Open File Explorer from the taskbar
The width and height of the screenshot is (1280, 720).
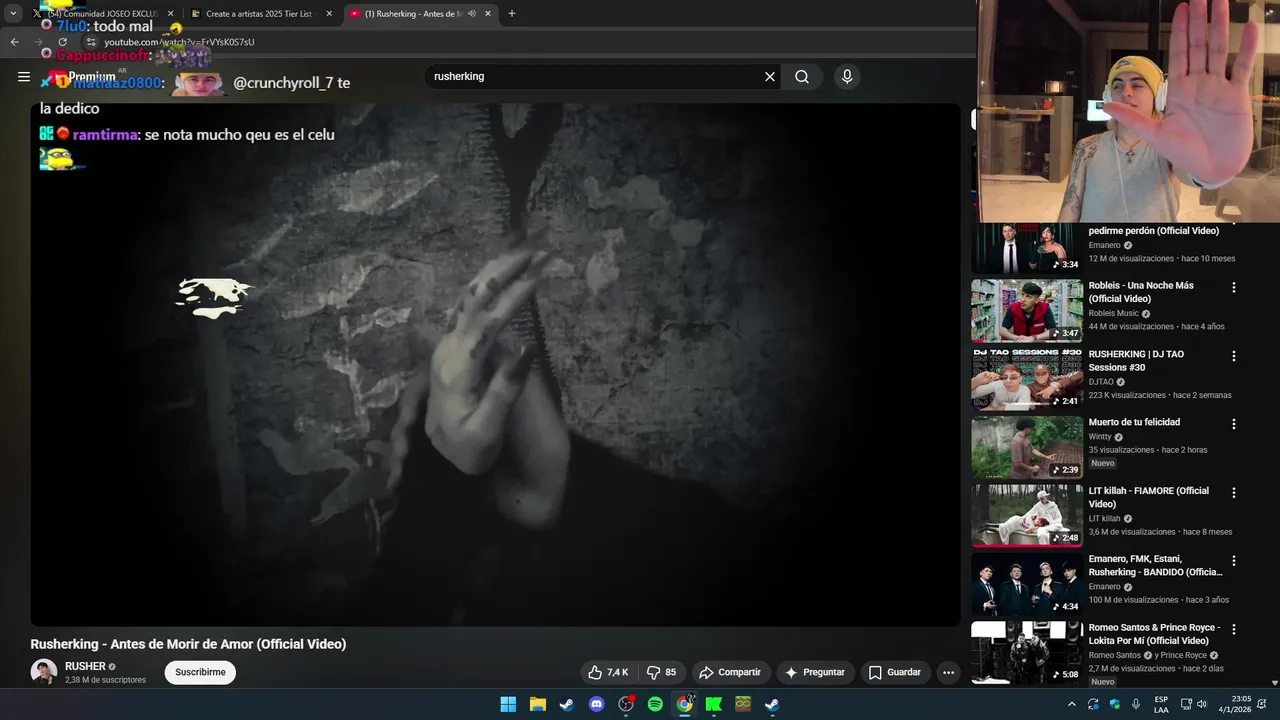537,704
